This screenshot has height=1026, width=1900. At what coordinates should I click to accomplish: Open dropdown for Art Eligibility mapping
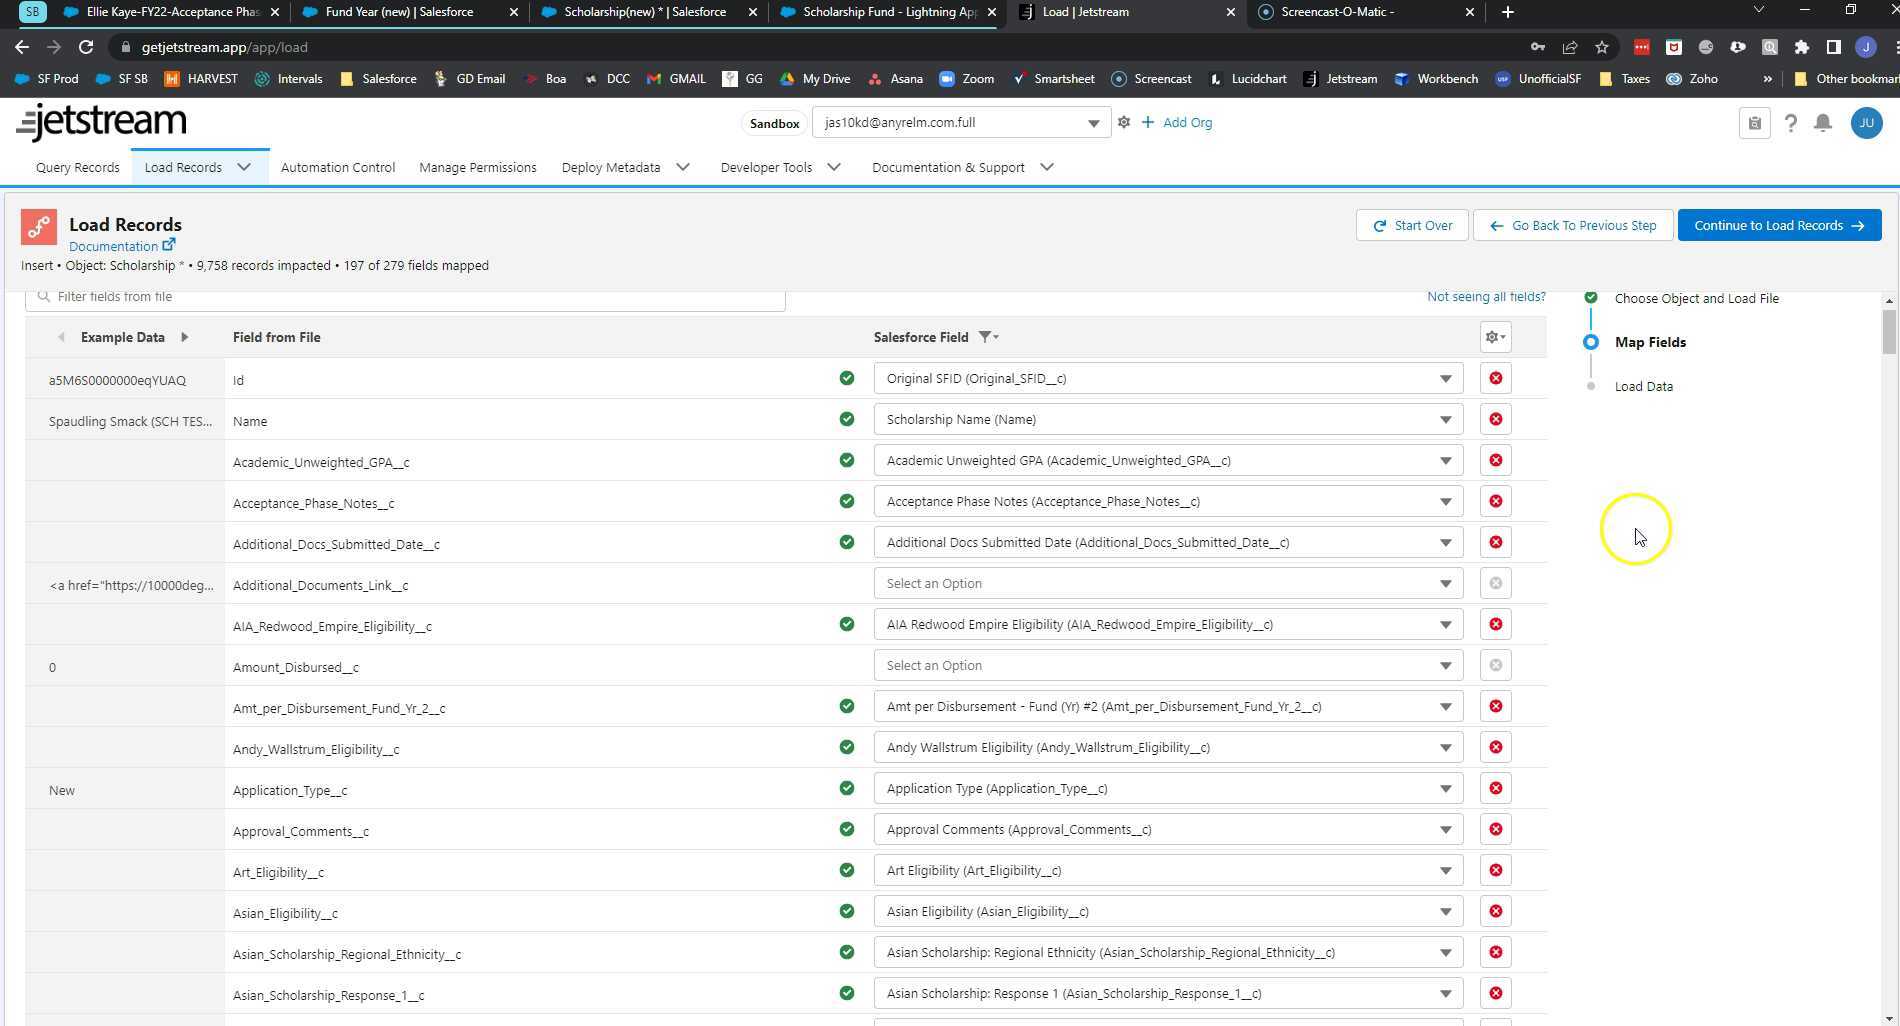pos(1168,871)
